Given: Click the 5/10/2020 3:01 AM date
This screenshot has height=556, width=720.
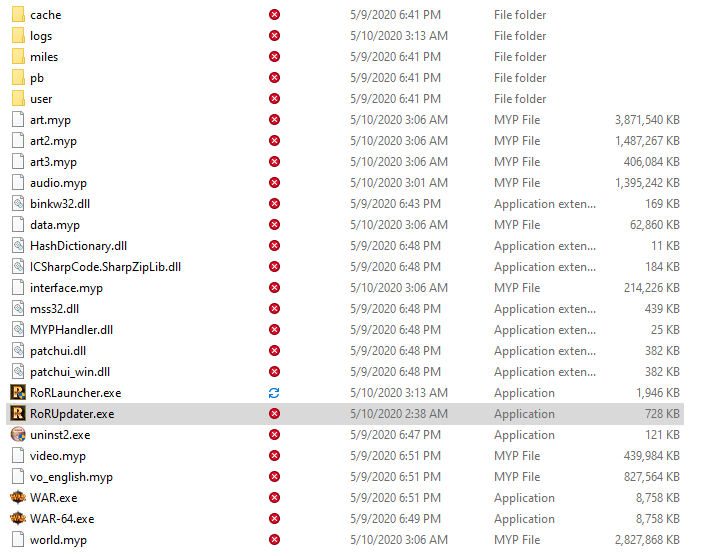Looking at the screenshot, I should click(399, 183).
